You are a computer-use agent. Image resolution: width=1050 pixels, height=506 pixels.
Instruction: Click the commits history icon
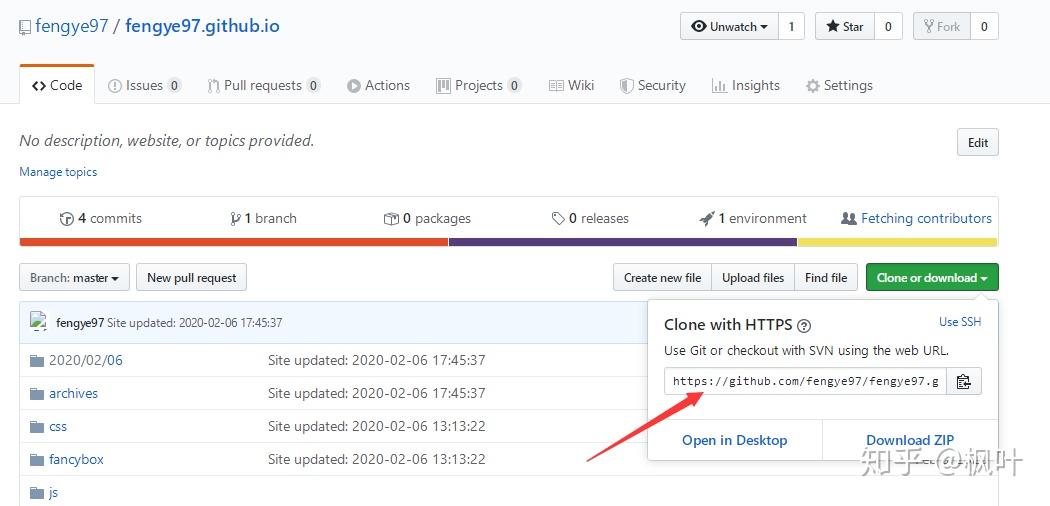[x=67, y=219]
